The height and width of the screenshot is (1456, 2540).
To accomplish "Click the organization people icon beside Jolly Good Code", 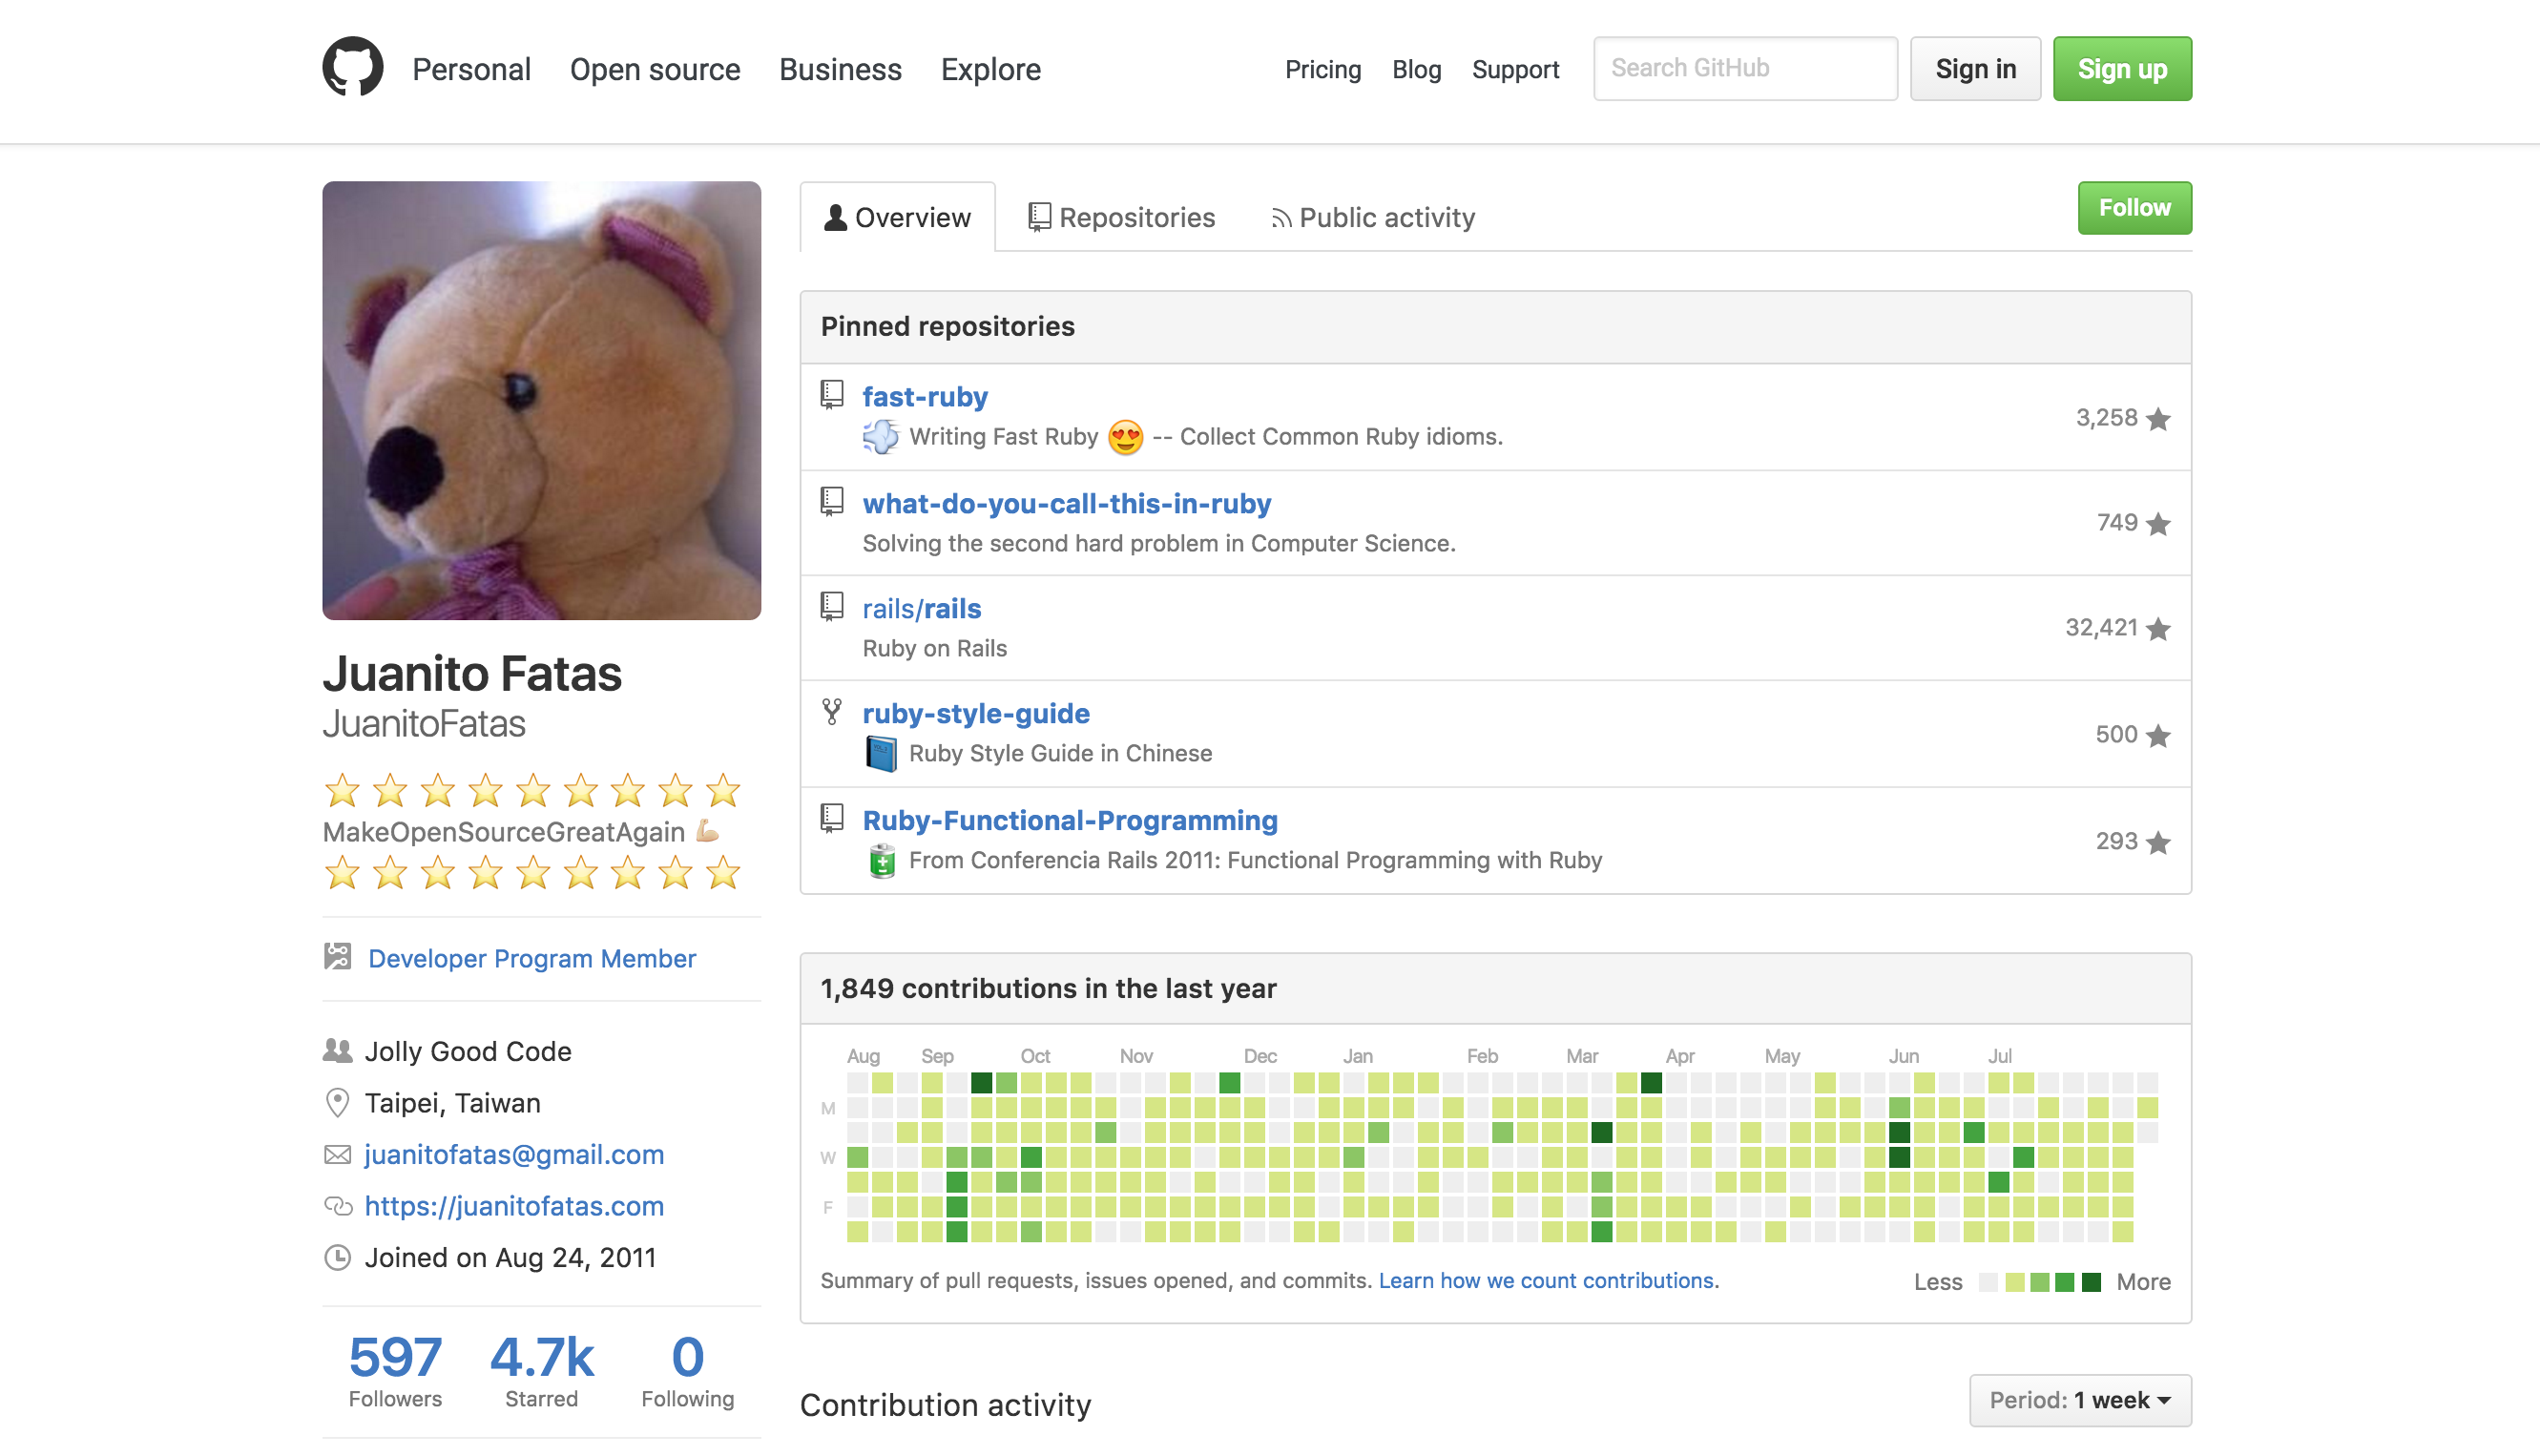I will click(338, 1051).
